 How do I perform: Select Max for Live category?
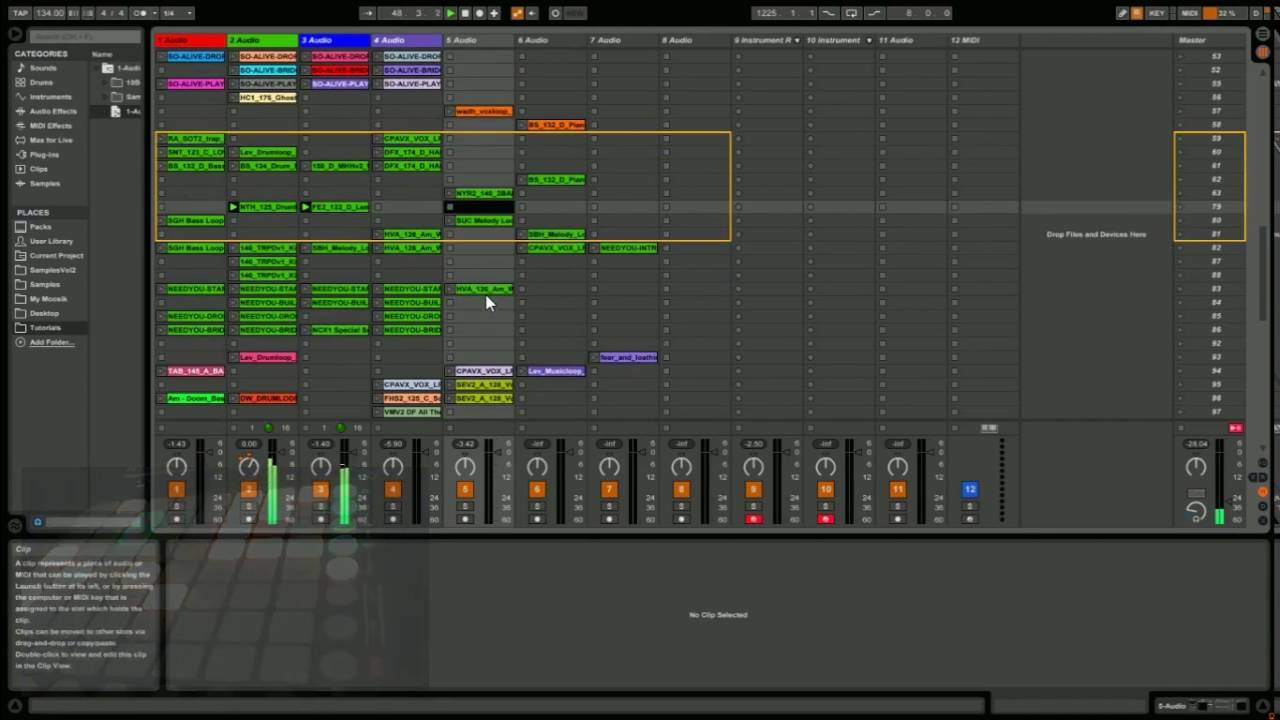[51, 140]
